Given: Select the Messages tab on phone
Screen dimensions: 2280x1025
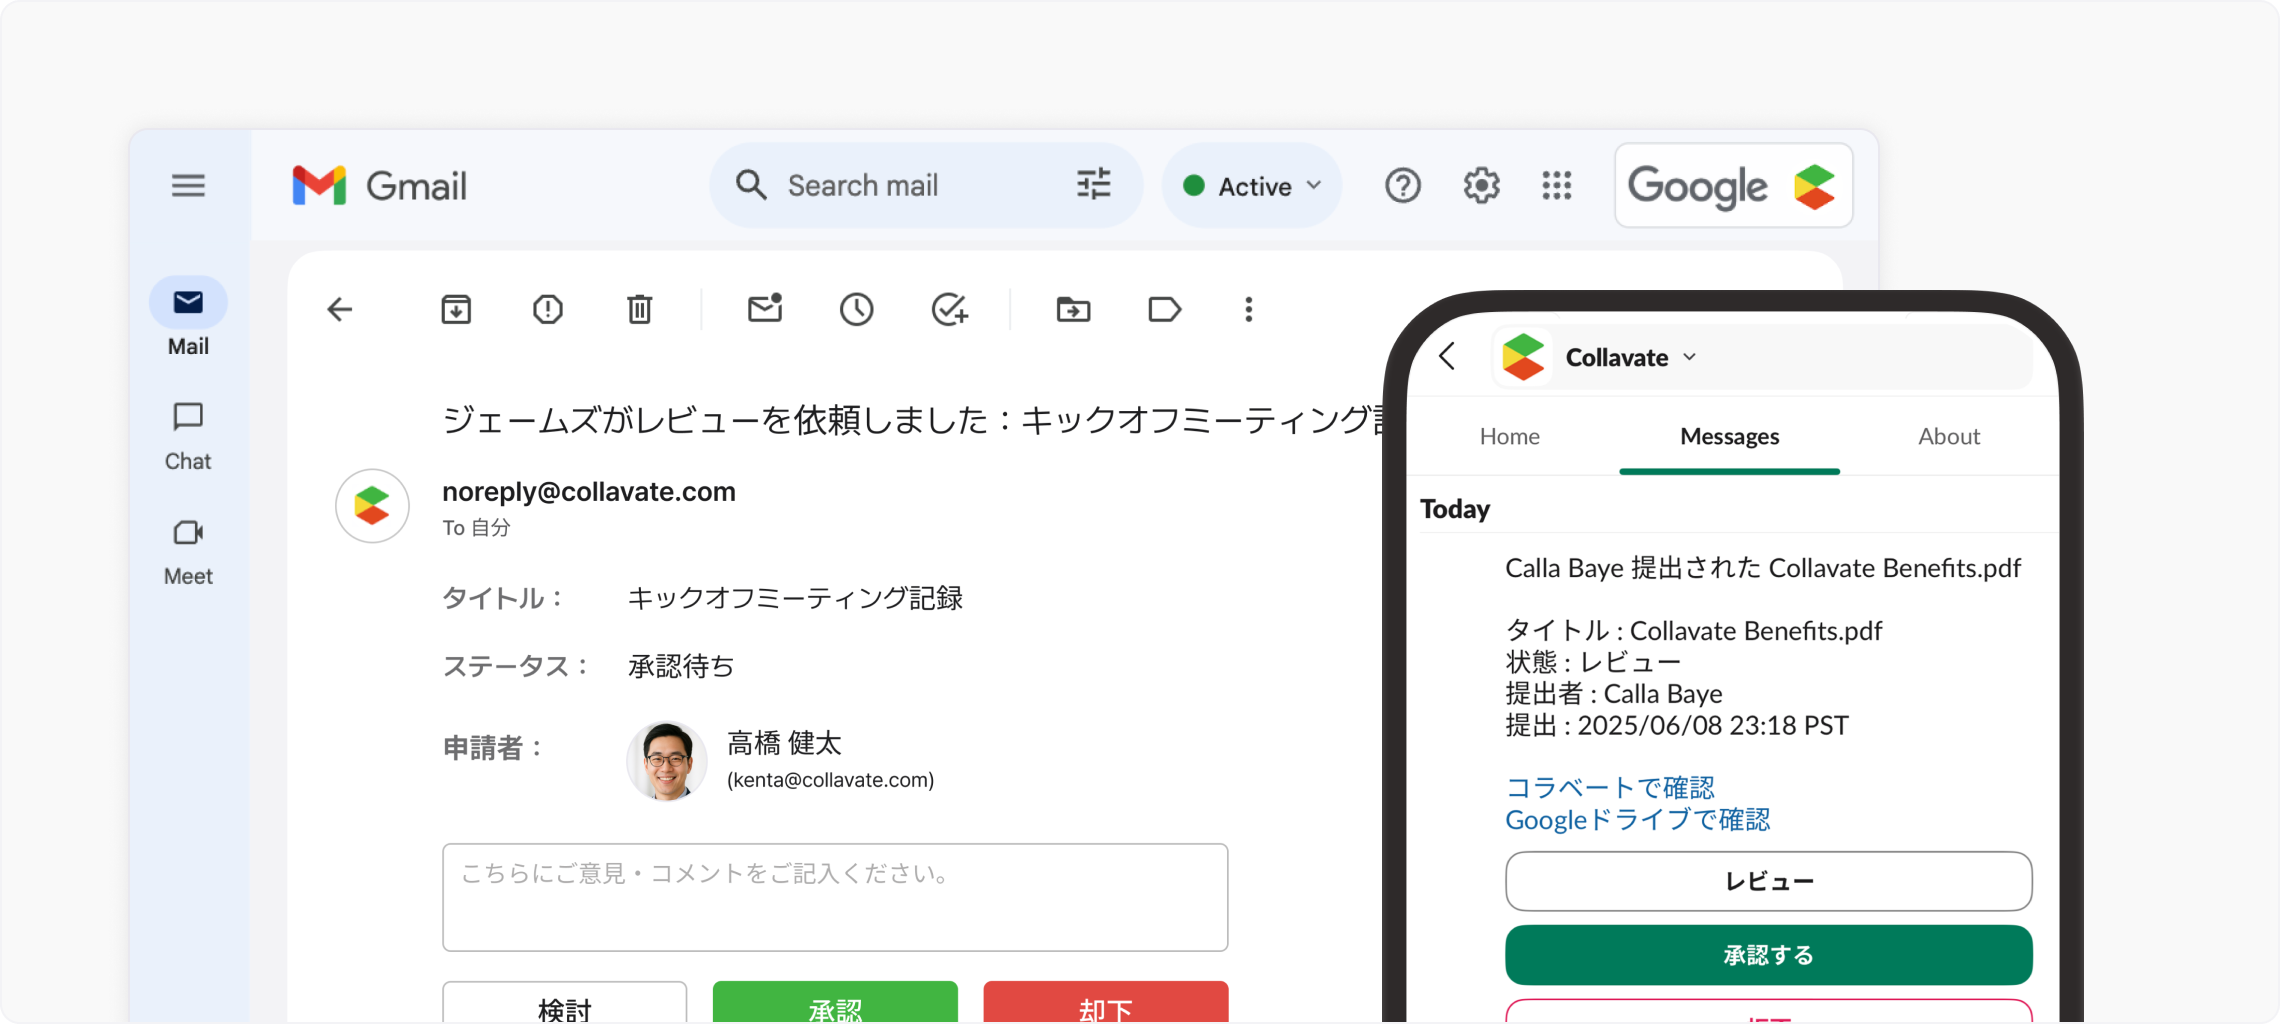Looking at the screenshot, I should pyautogui.click(x=1730, y=437).
